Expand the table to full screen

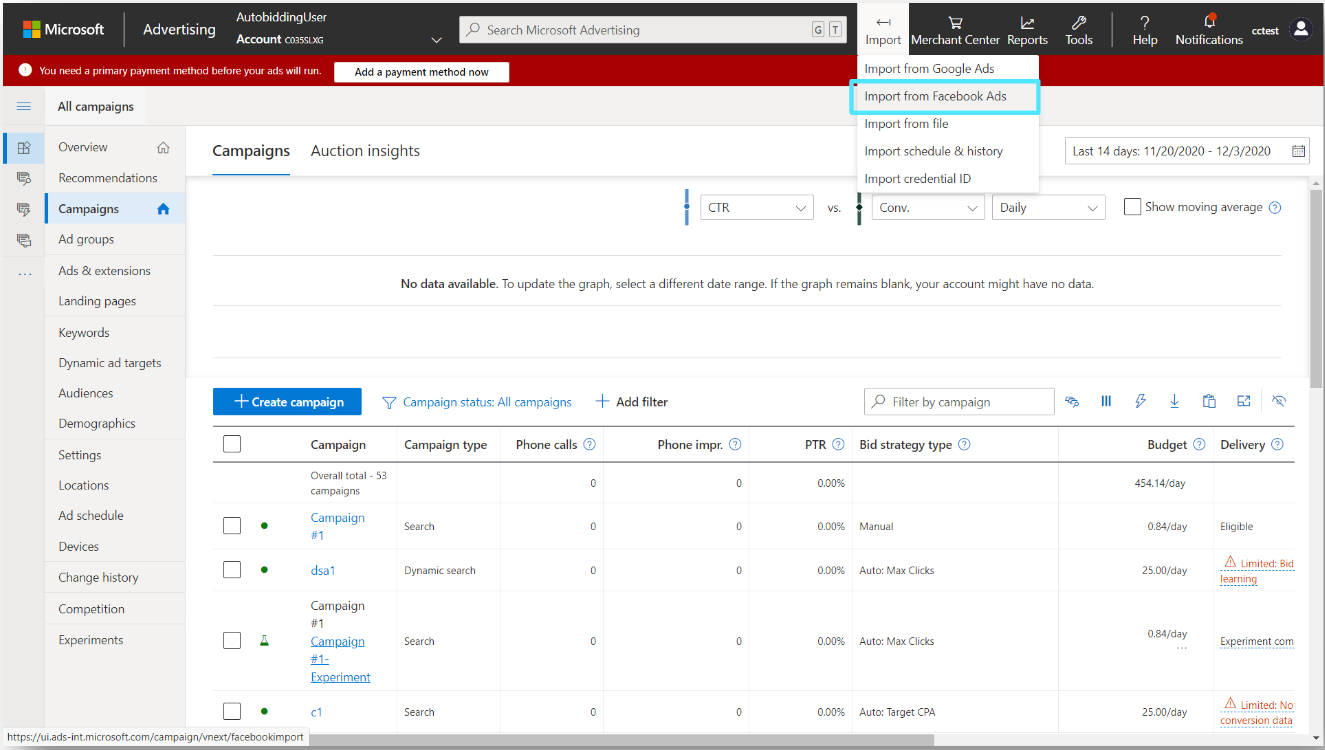coord(1243,401)
